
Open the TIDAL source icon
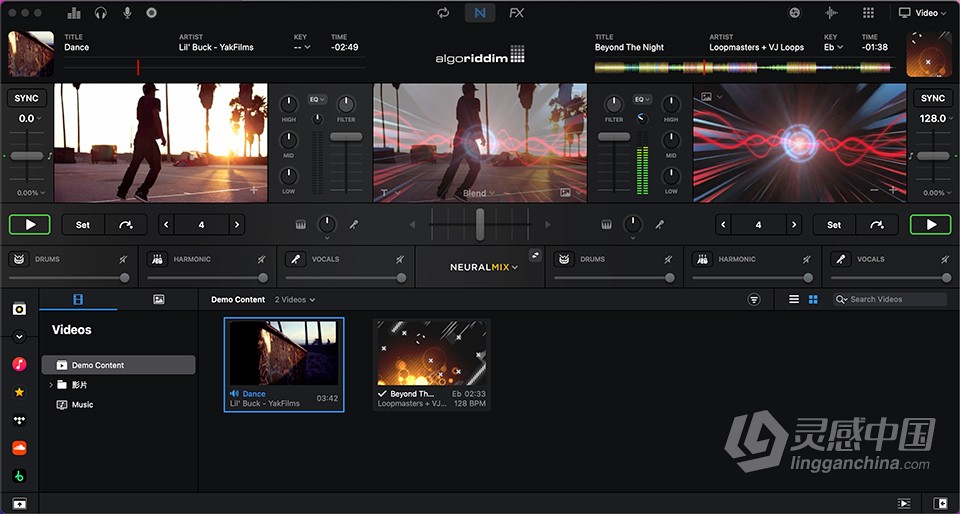[x=20, y=420]
